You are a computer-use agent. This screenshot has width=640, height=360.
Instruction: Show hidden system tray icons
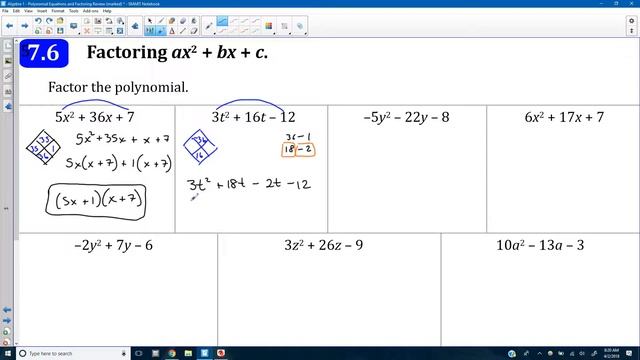(x=539, y=353)
